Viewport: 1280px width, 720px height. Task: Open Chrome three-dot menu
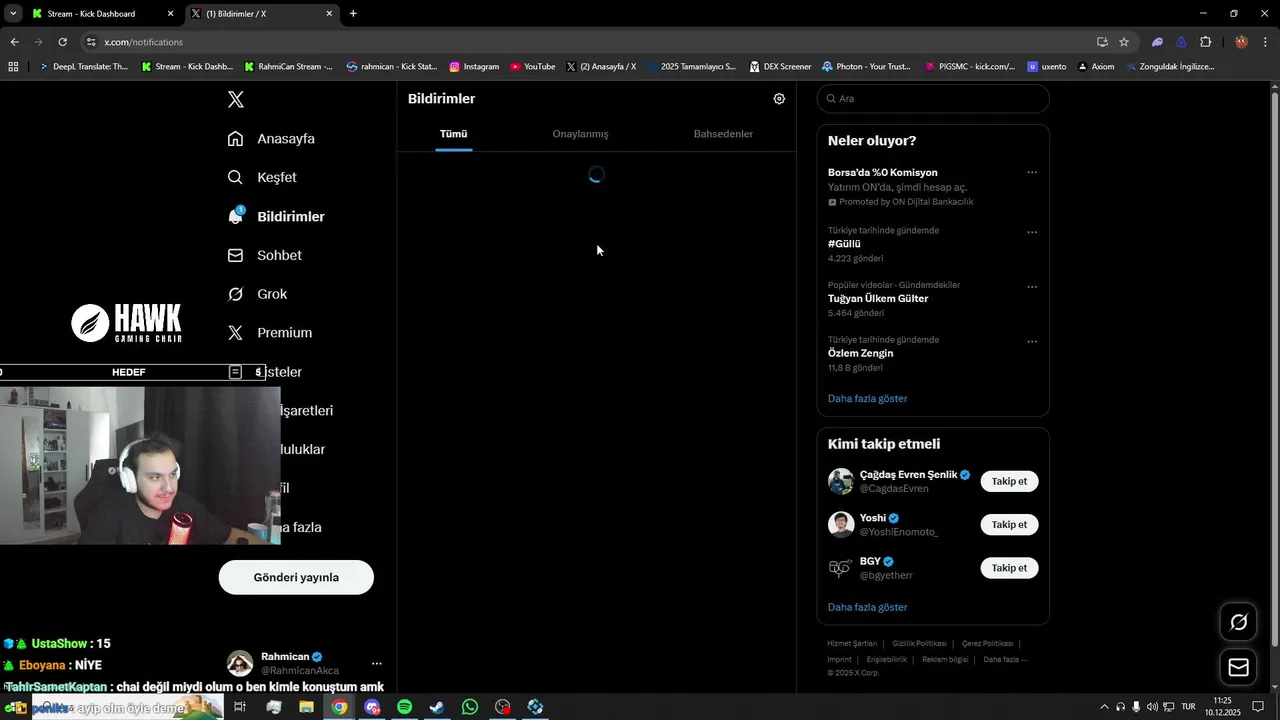point(1264,42)
